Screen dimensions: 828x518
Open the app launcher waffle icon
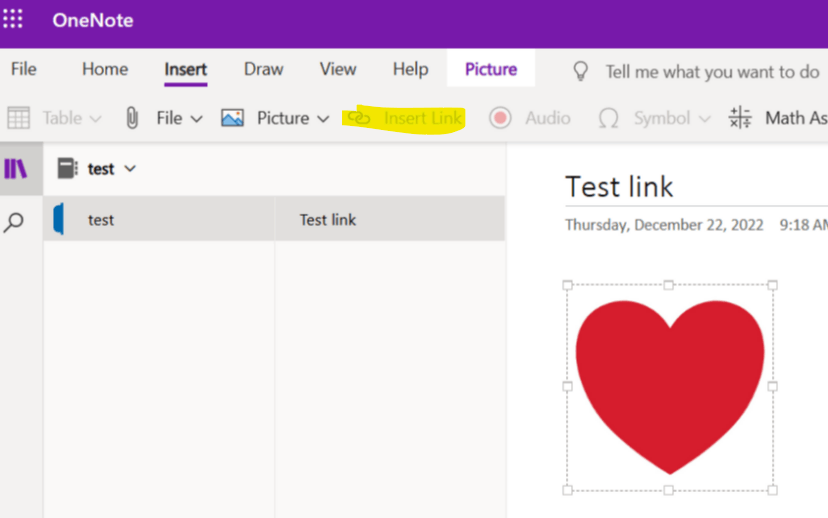point(13,19)
